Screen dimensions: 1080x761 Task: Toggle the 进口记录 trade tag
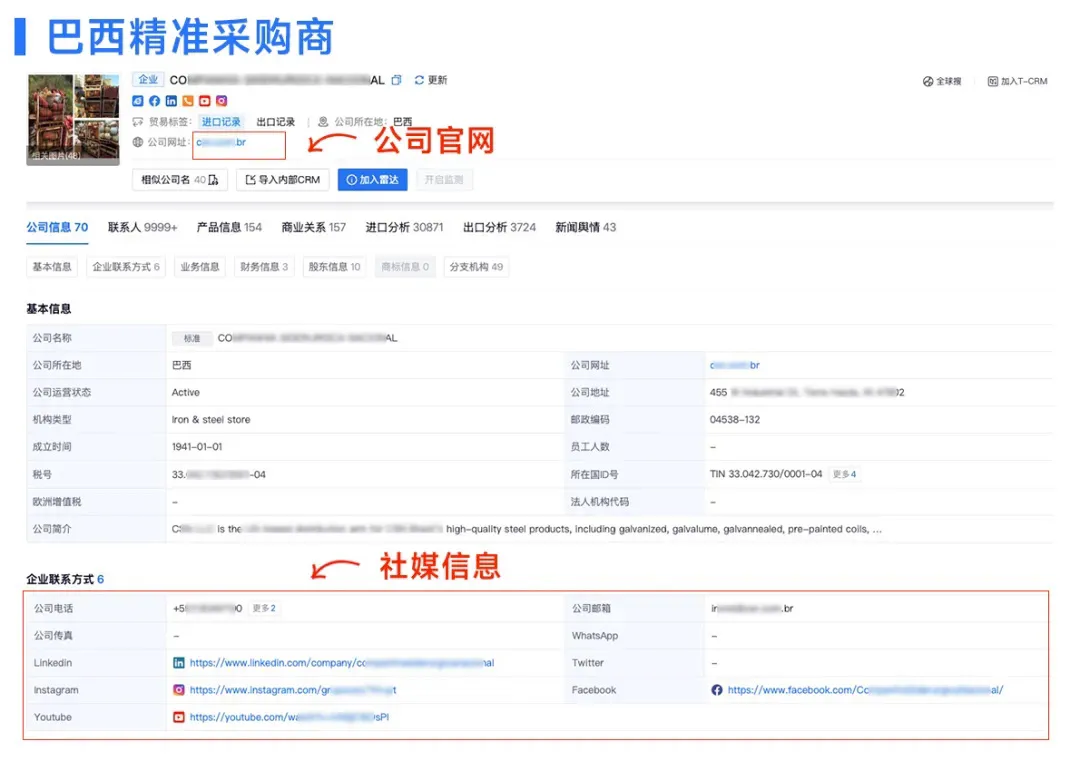click(x=221, y=121)
